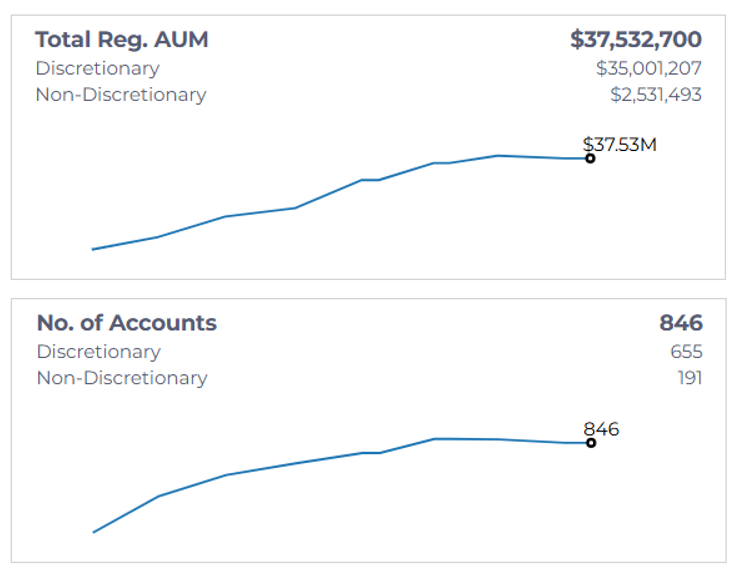Select Non-Discretionary label in the Accounts card
This screenshot has height=573, width=737.
coord(122,378)
